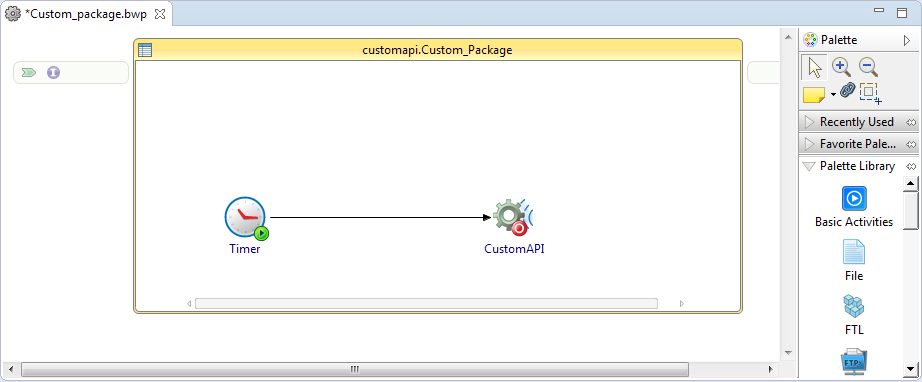Click the palette scroll down arrow
This screenshot has height=382, width=922.
tap(911, 369)
